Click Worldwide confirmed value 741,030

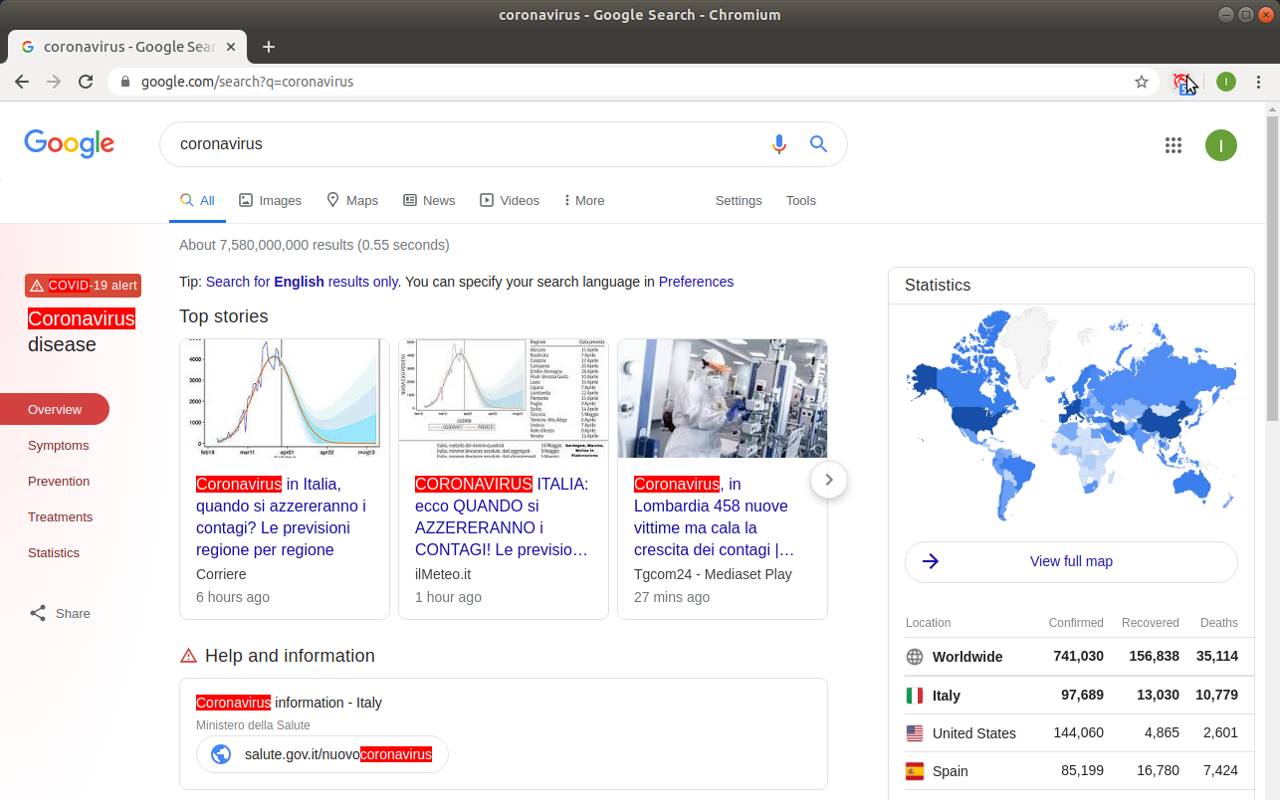(x=1078, y=657)
